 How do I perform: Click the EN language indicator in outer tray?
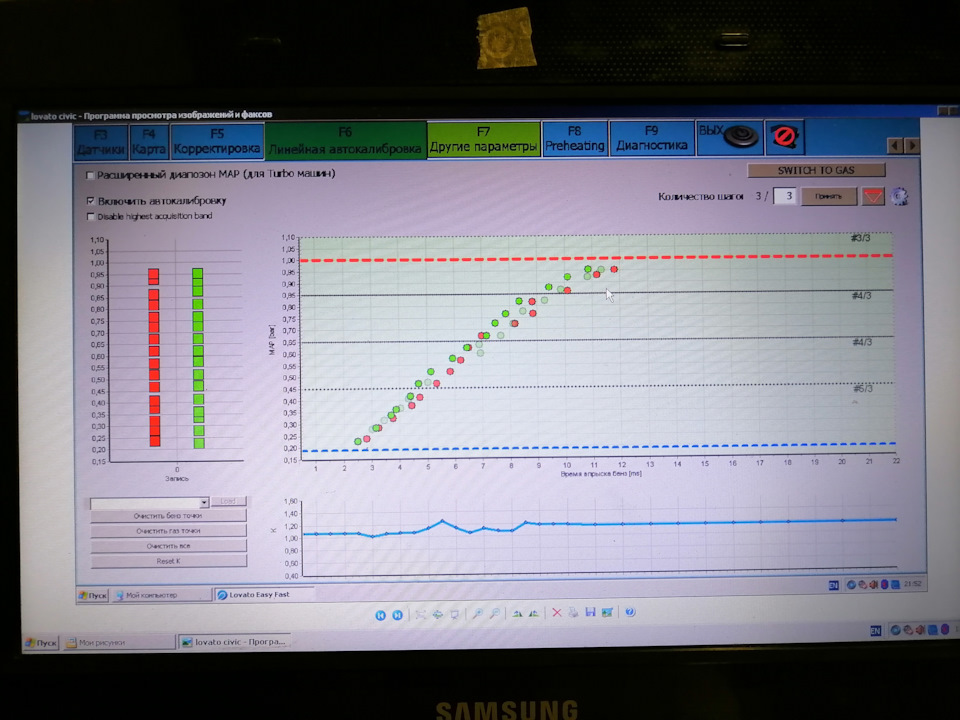[x=876, y=631]
